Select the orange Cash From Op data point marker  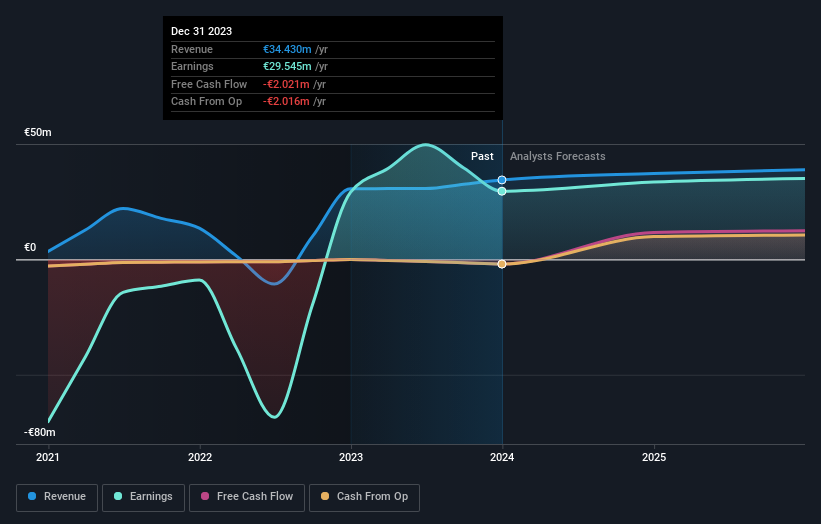pyautogui.click(x=502, y=264)
